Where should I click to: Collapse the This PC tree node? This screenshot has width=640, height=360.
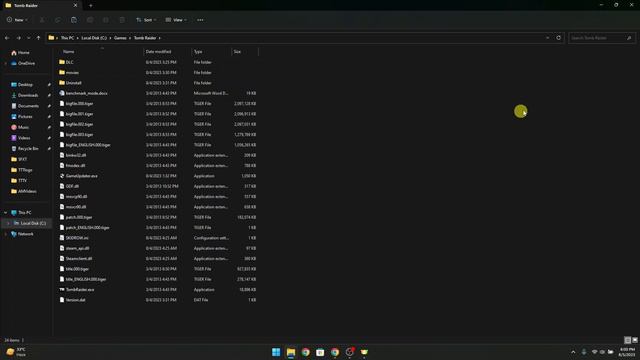tap(6, 213)
